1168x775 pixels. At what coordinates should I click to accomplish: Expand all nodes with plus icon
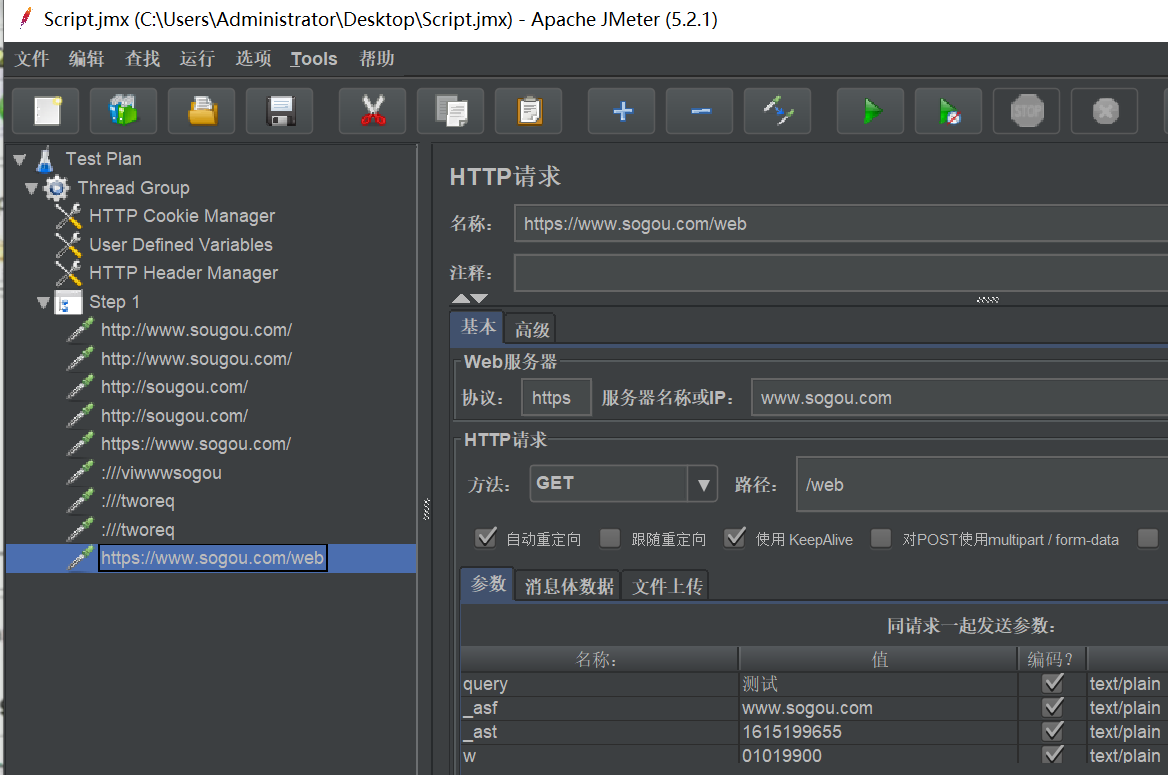click(622, 111)
